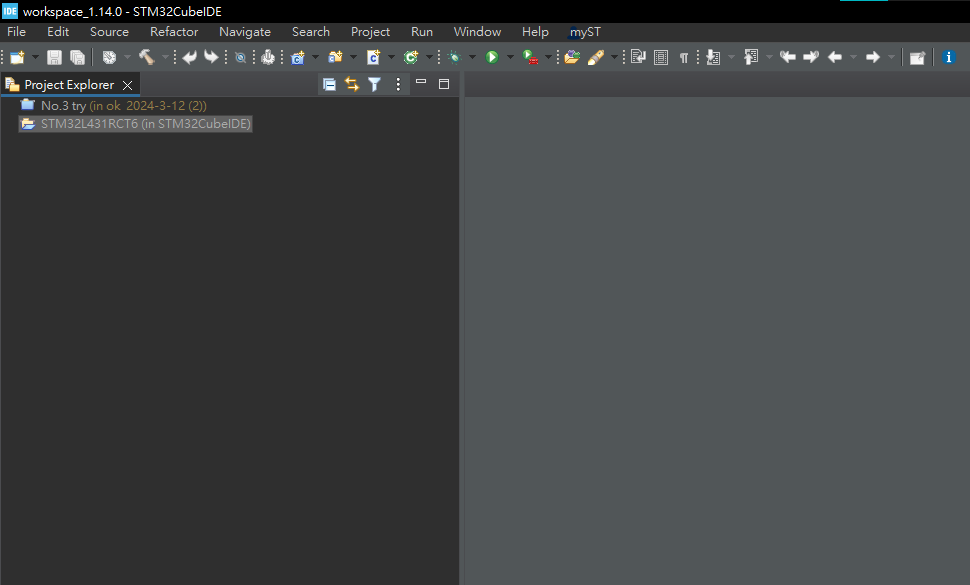Open the Help menu
The image size is (970, 585).
535,32
